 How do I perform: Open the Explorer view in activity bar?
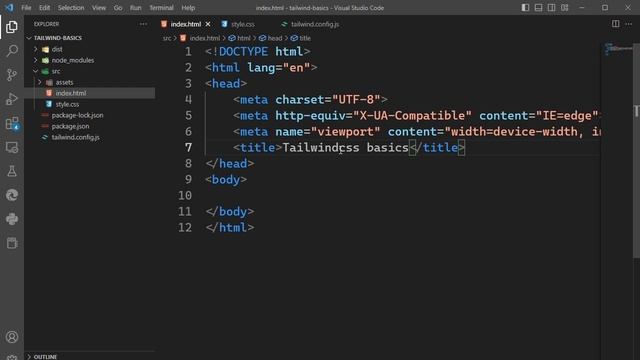pyautogui.click(x=12, y=27)
